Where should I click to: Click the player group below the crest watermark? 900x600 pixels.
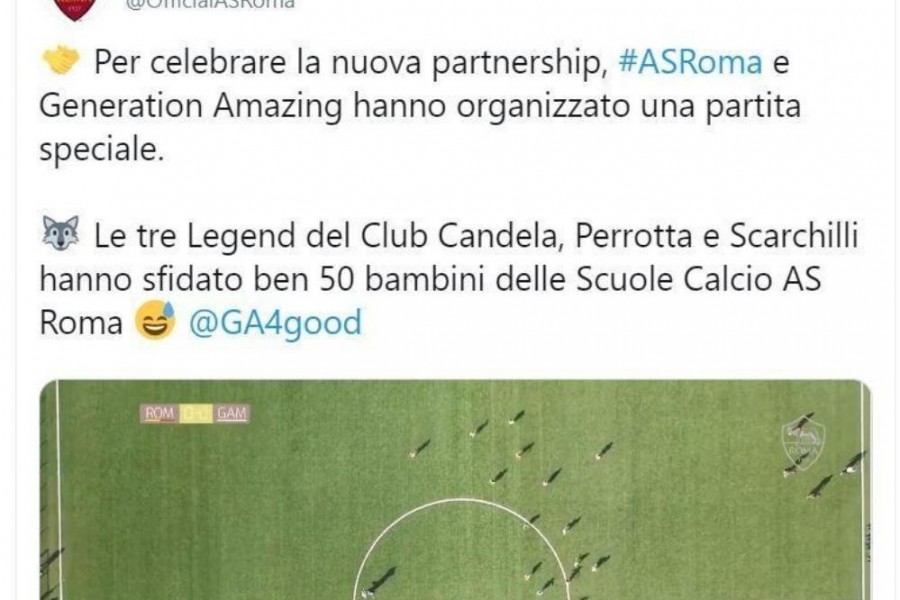click(x=827, y=474)
